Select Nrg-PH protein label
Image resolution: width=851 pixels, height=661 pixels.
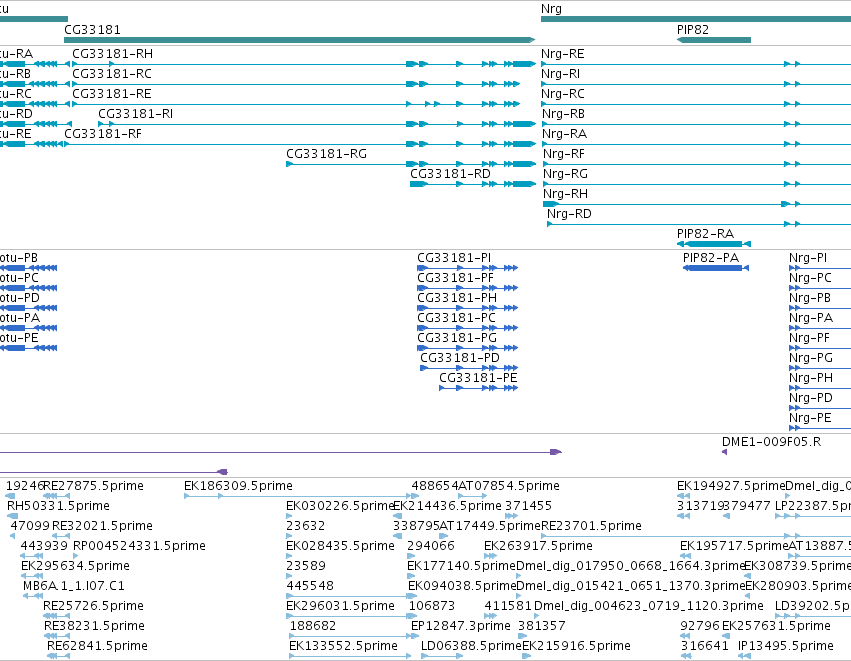(x=810, y=378)
